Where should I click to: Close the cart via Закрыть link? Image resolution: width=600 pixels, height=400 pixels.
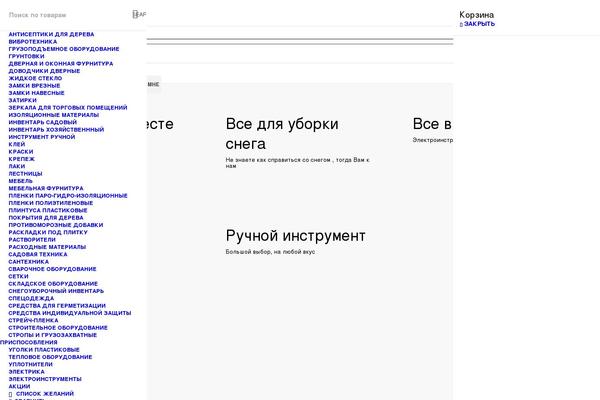479,24
